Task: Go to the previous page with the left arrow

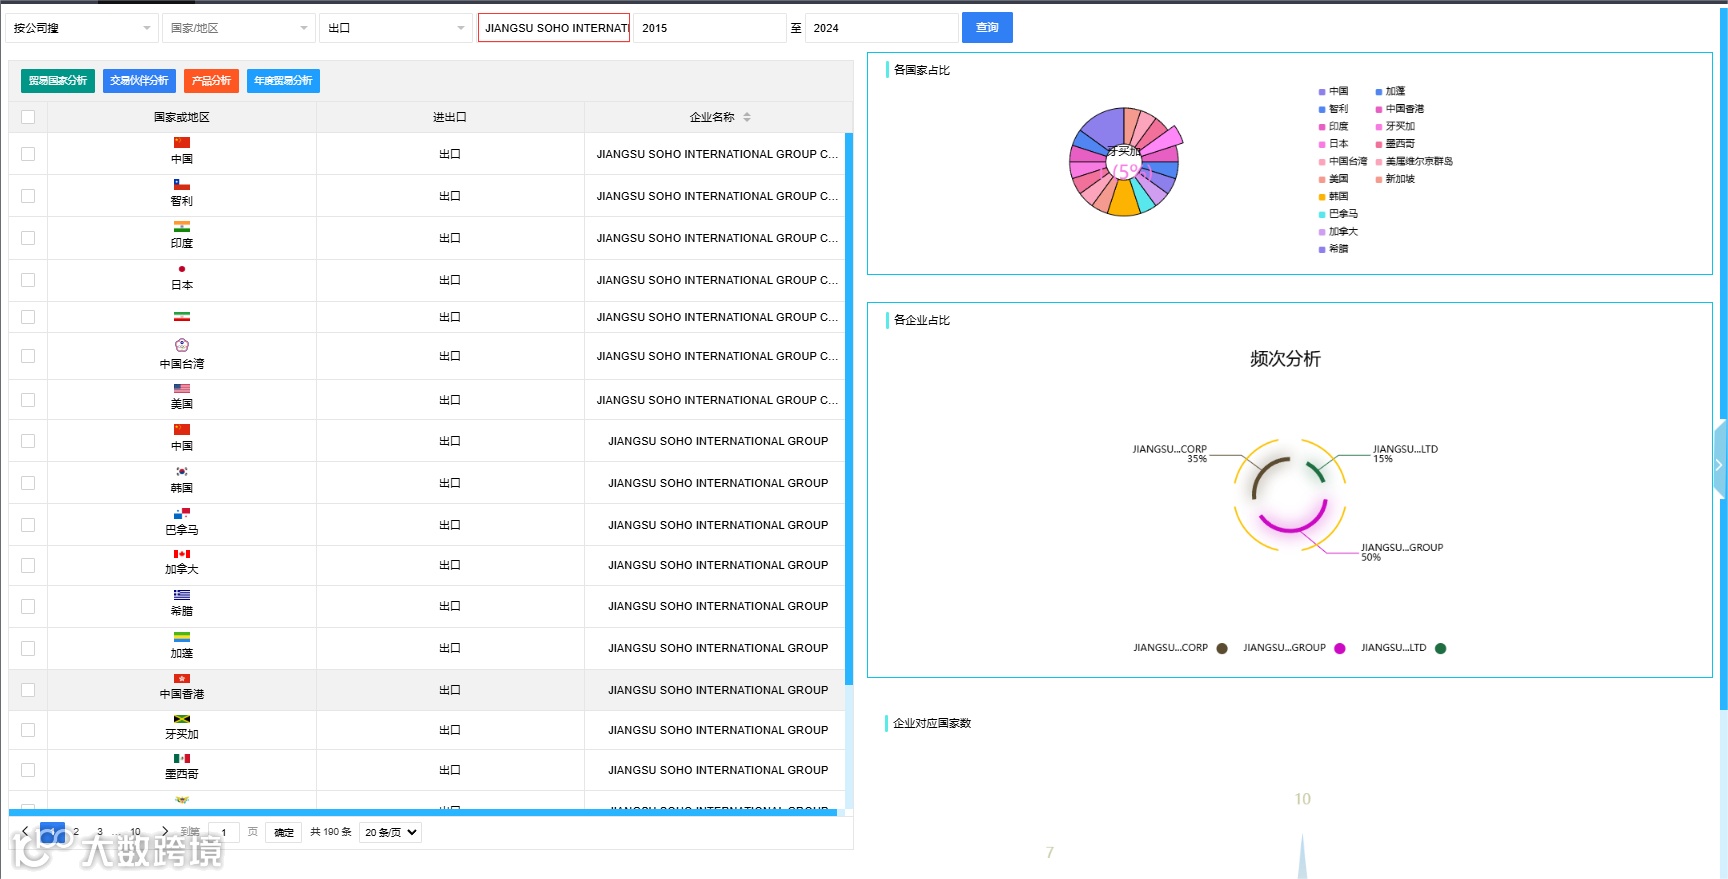Action: click(x=25, y=831)
